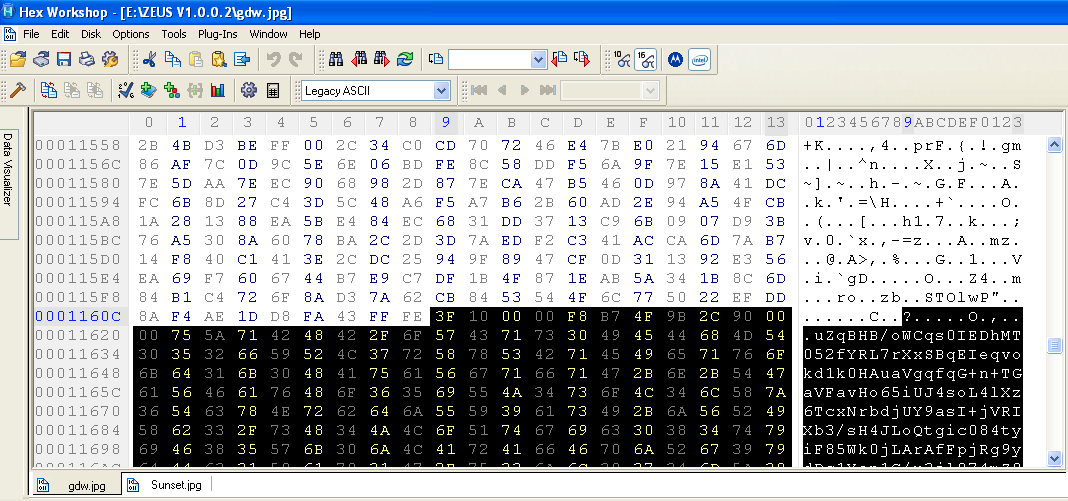Click the Paste Special clipboard-star icon

[219, 60]
